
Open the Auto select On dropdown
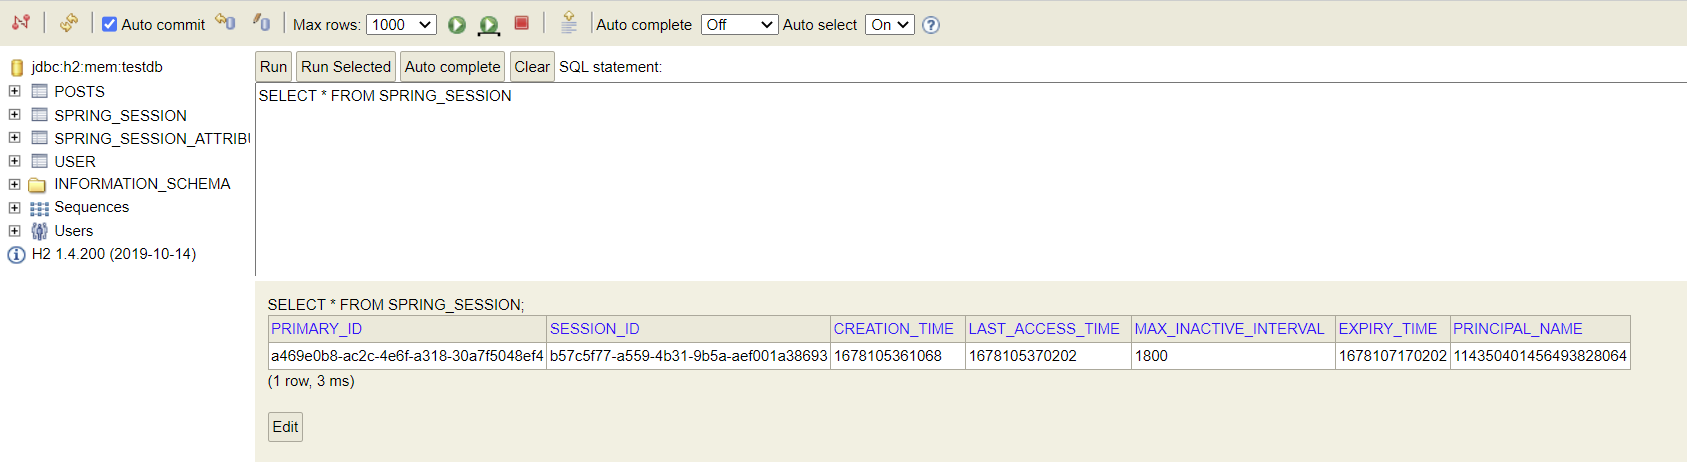[x=890, y=25]
